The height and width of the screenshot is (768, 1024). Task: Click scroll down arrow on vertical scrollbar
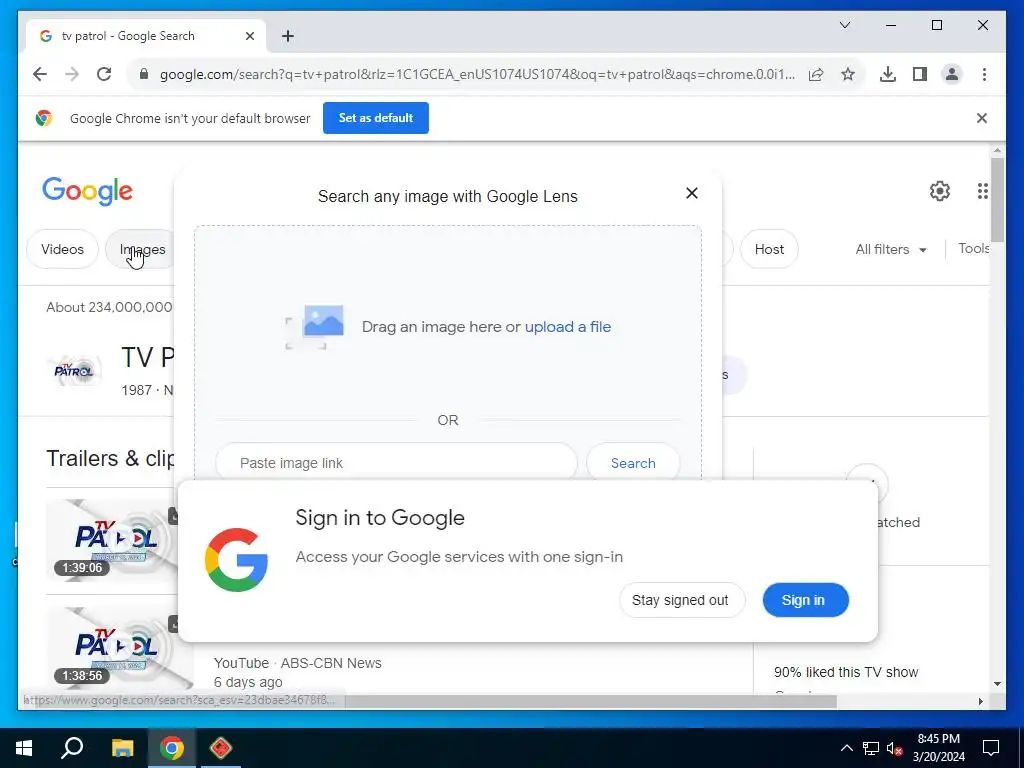point(997,684)
